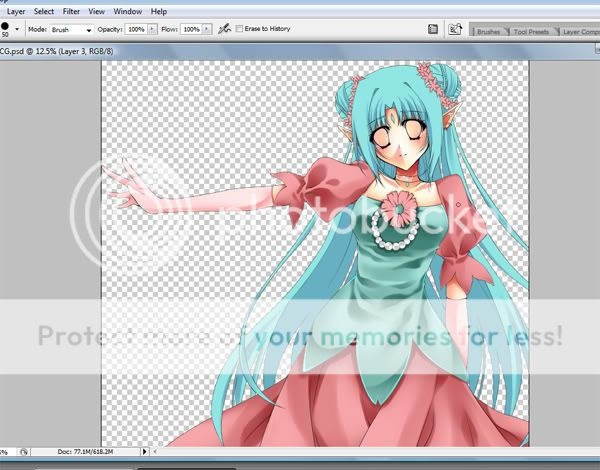The width and height of the screenshot is (600, 470).
Task: Click the document title bar text Layer 3, RGB/8
Action: tap(86, 51)
